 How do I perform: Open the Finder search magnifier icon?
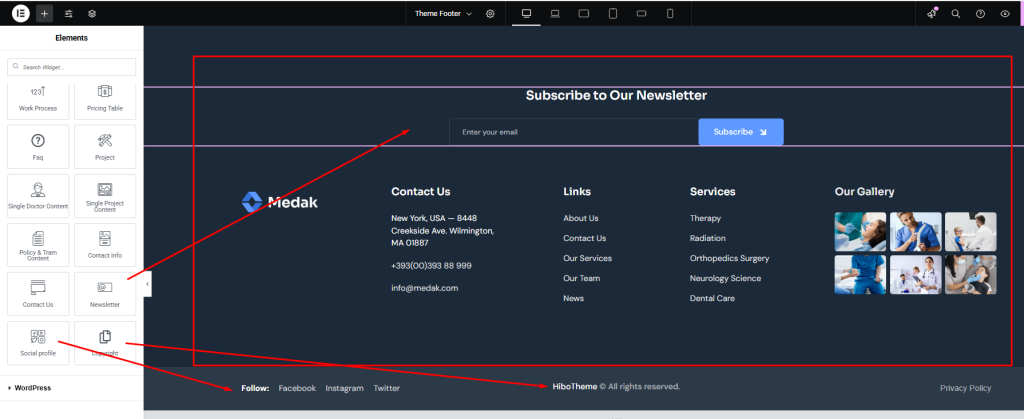[x=955, y=13]
